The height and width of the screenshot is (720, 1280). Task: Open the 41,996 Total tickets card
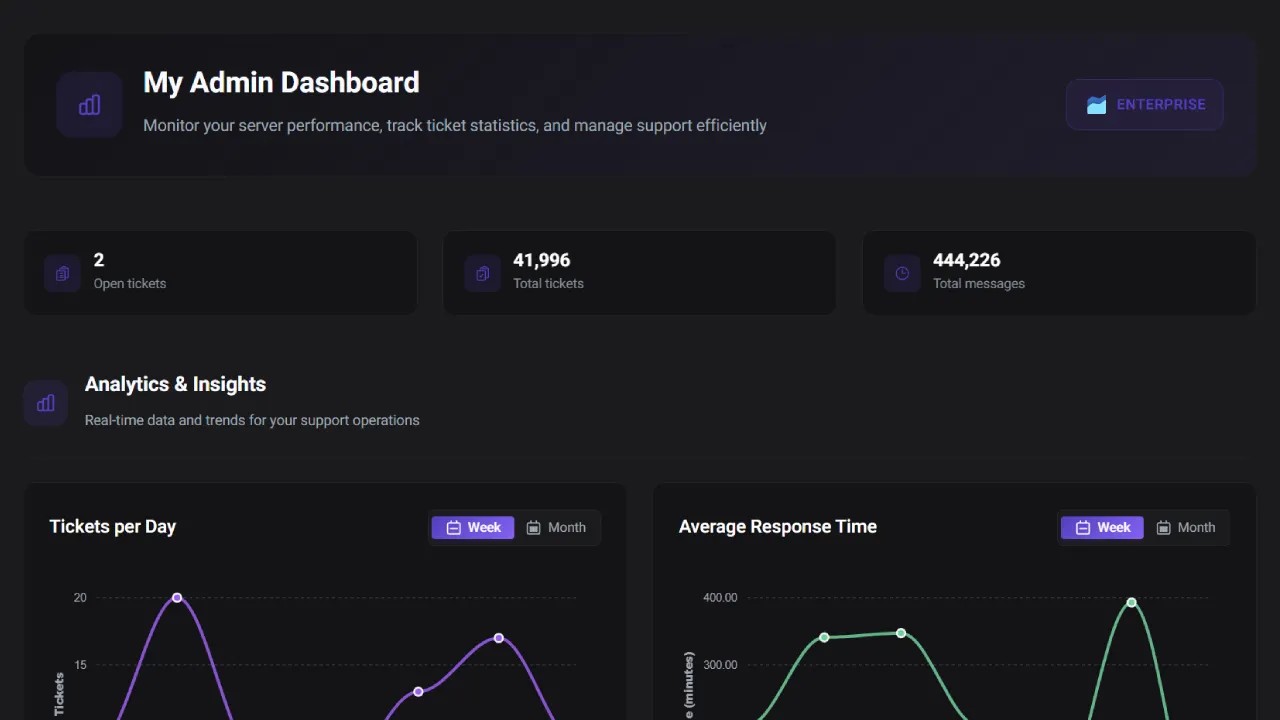(x=639, y=273)
